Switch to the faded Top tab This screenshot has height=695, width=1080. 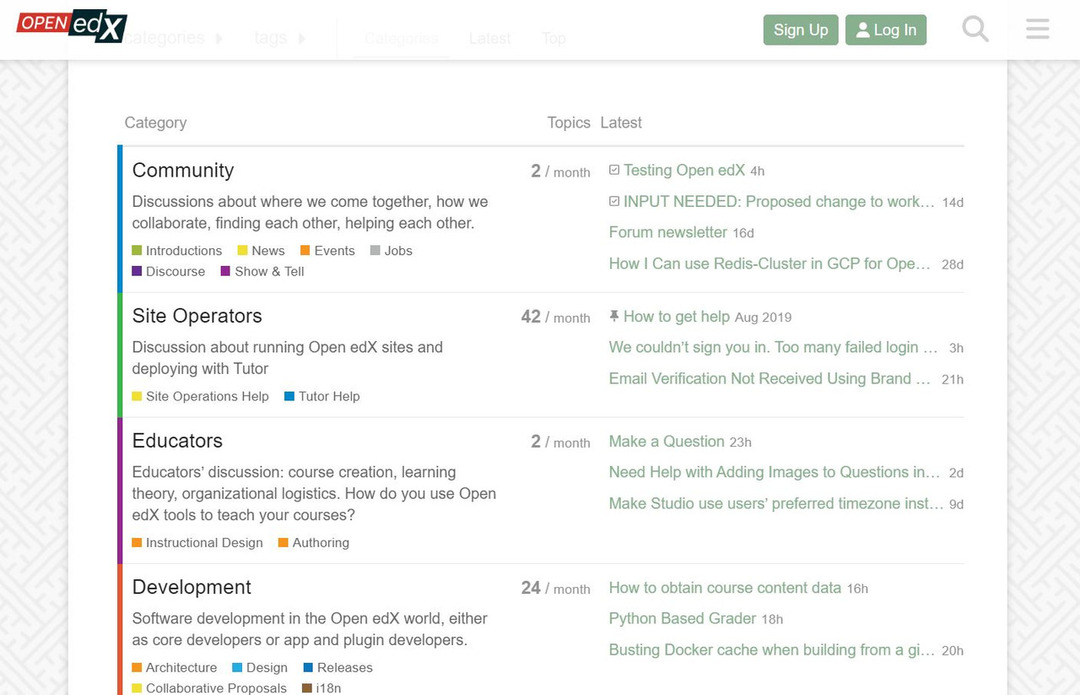pos(554,39)
